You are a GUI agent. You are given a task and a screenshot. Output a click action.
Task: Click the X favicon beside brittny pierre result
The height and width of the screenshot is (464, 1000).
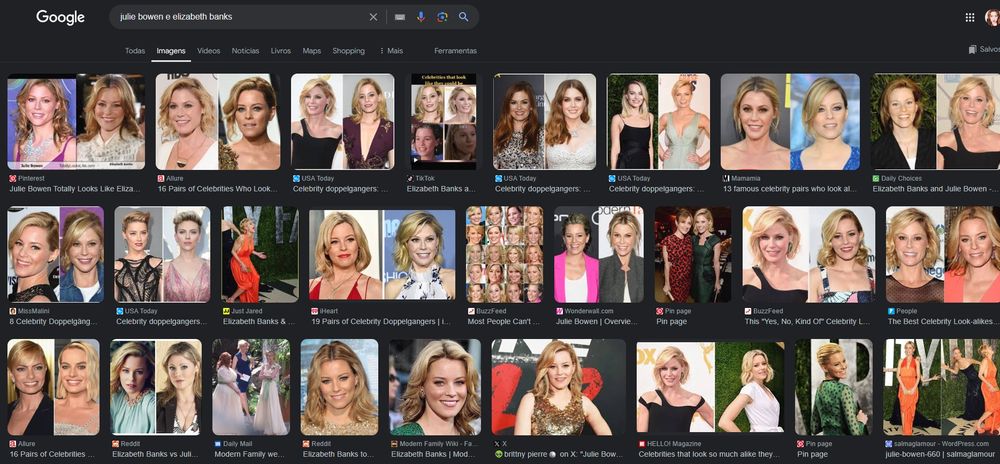[497, 444]
